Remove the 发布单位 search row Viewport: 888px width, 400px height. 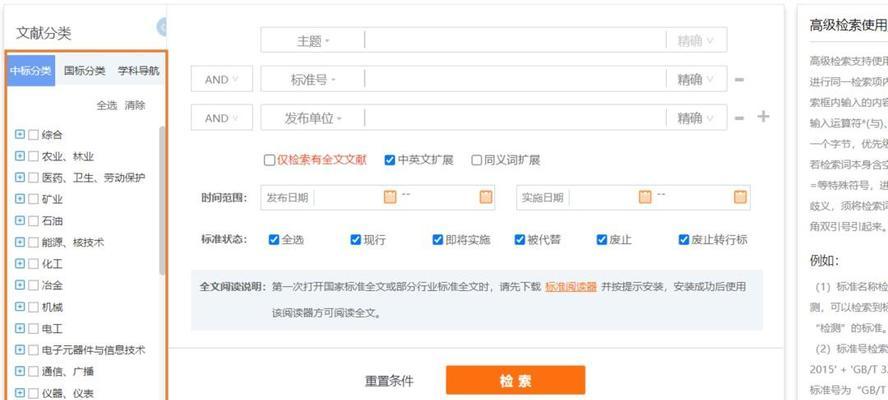tap(739, 118)
